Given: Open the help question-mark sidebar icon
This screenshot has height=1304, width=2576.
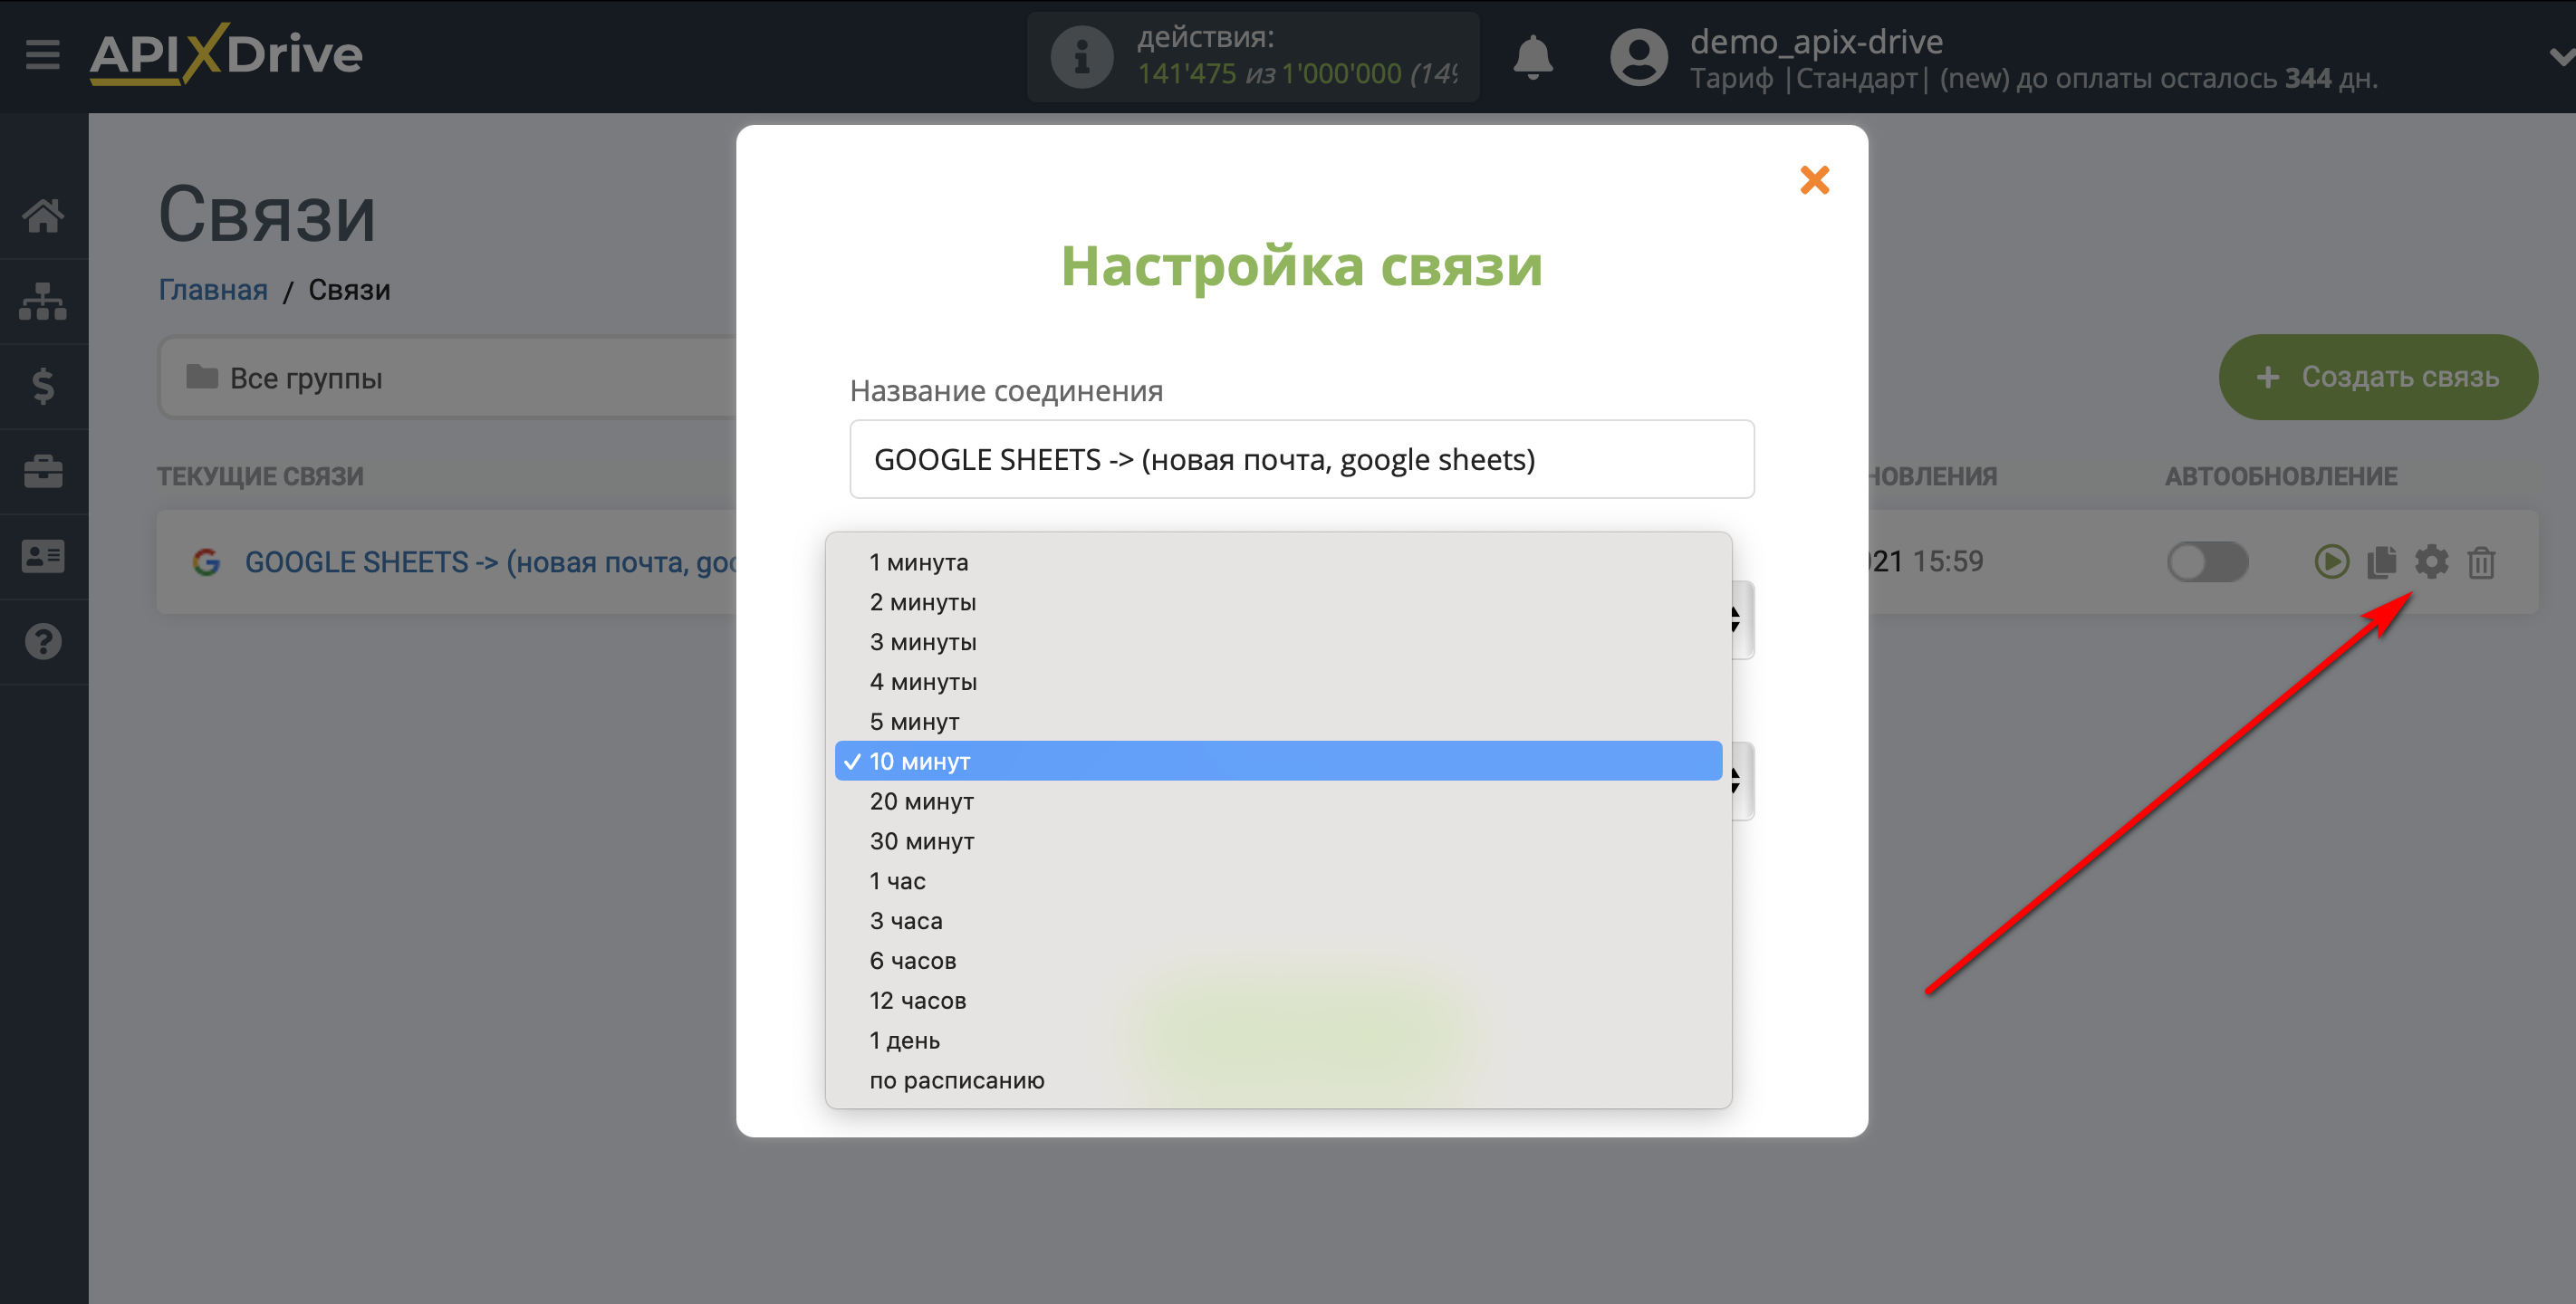Looking at the screenshot, I should pyautogui.click(x=43, y=641).
